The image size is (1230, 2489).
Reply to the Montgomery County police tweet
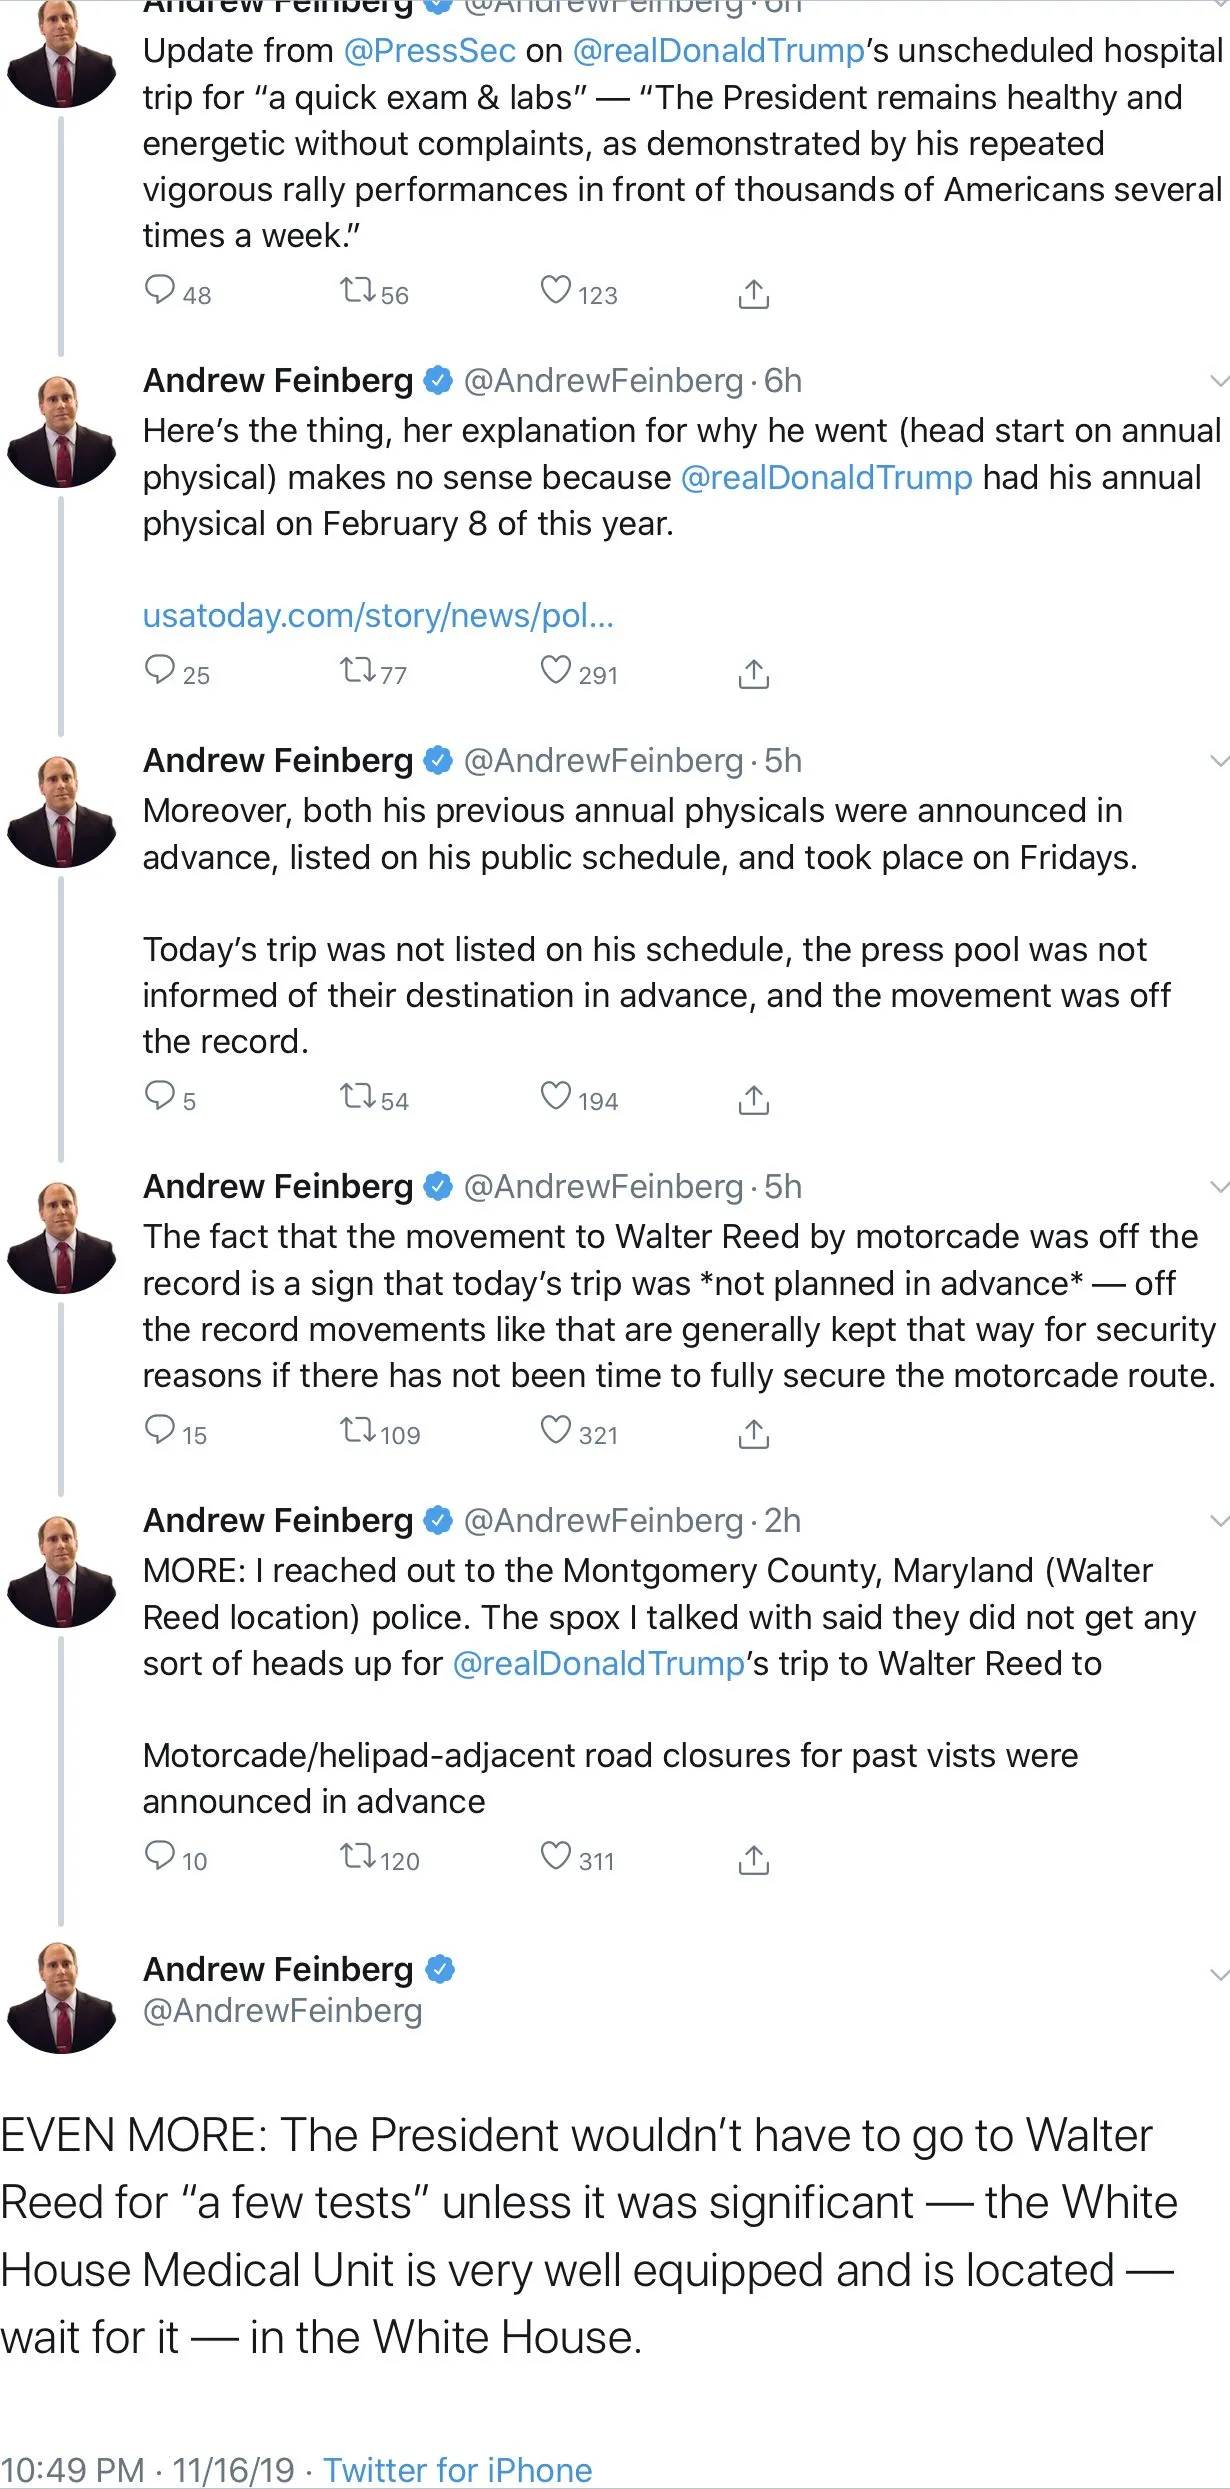(160, 1857)
